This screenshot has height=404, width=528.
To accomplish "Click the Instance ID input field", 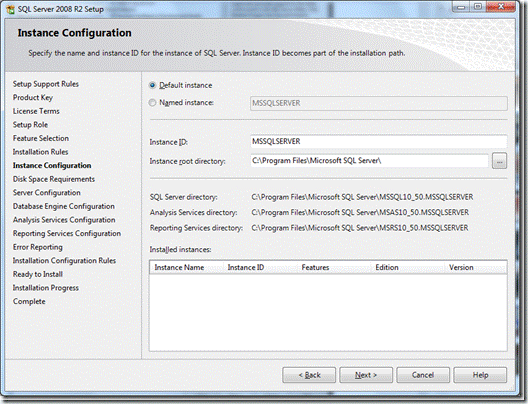I will click(378, 141).
